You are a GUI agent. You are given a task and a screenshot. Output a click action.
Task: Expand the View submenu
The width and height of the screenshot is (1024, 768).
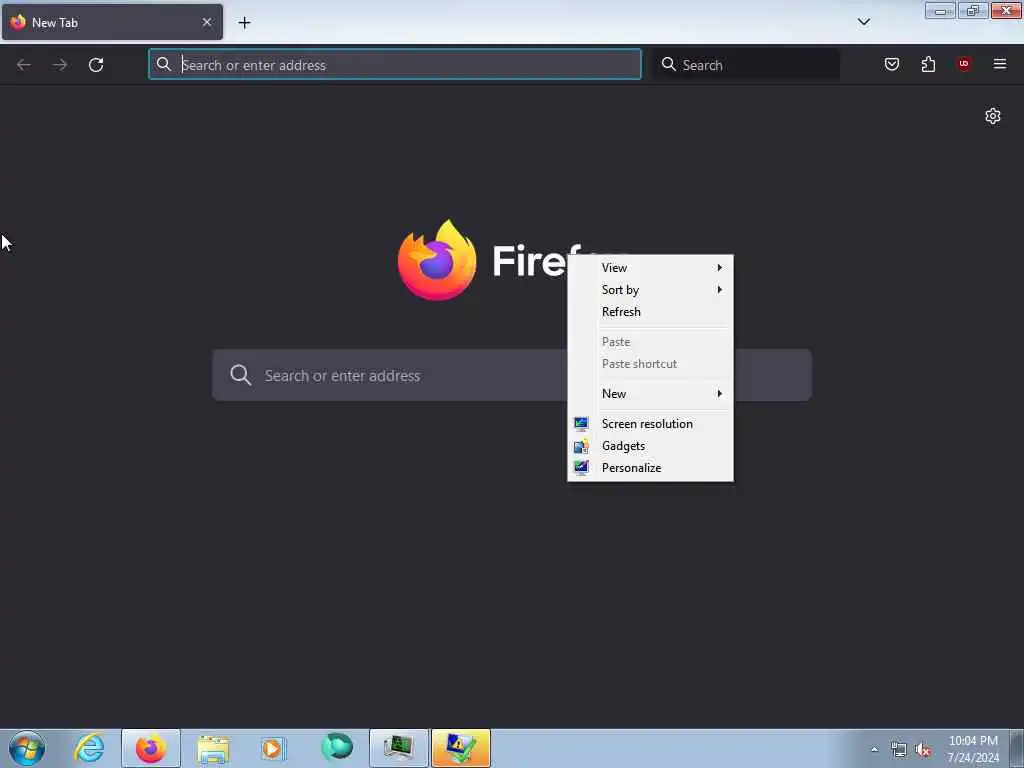(x=650, y=268)
